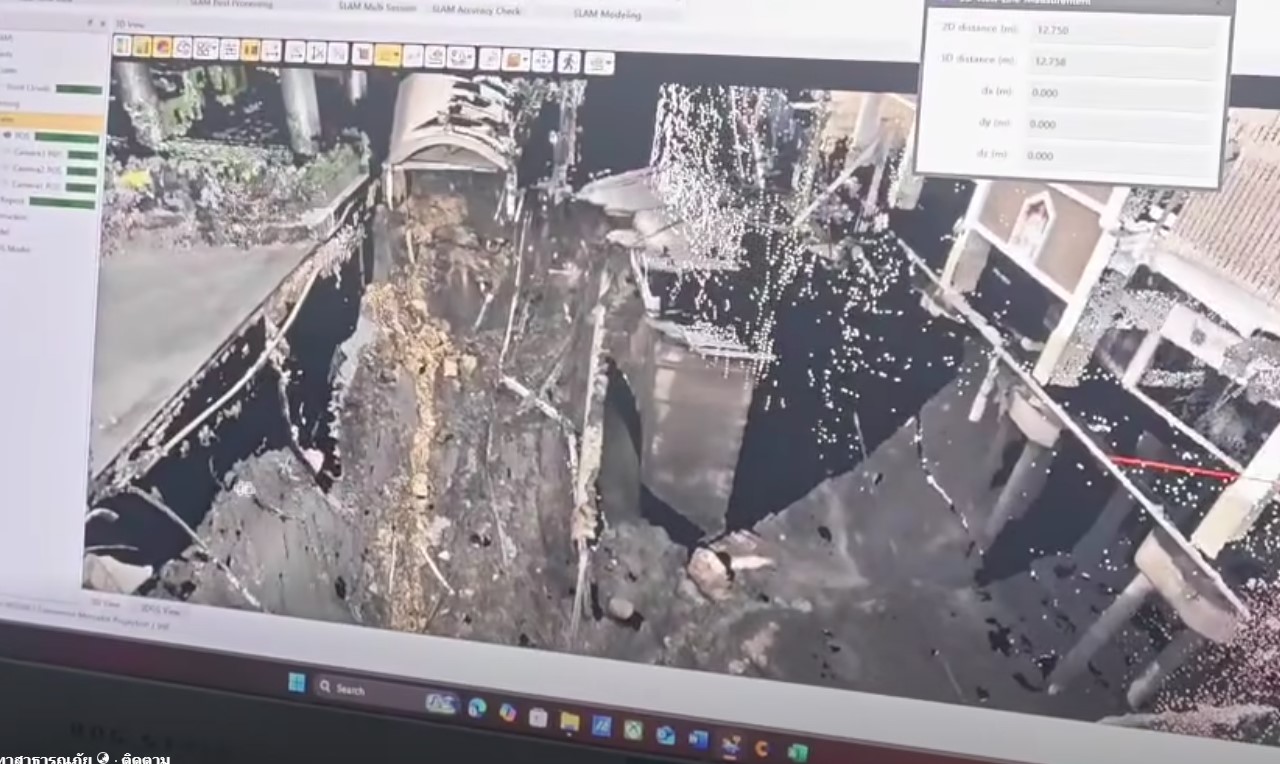Click the orange circle color render icon

(x=162, y=47)
